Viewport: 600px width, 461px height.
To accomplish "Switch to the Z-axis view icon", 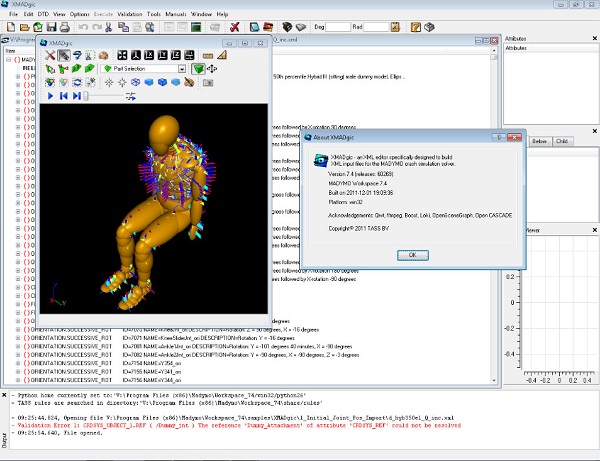I will coord(176,55).
